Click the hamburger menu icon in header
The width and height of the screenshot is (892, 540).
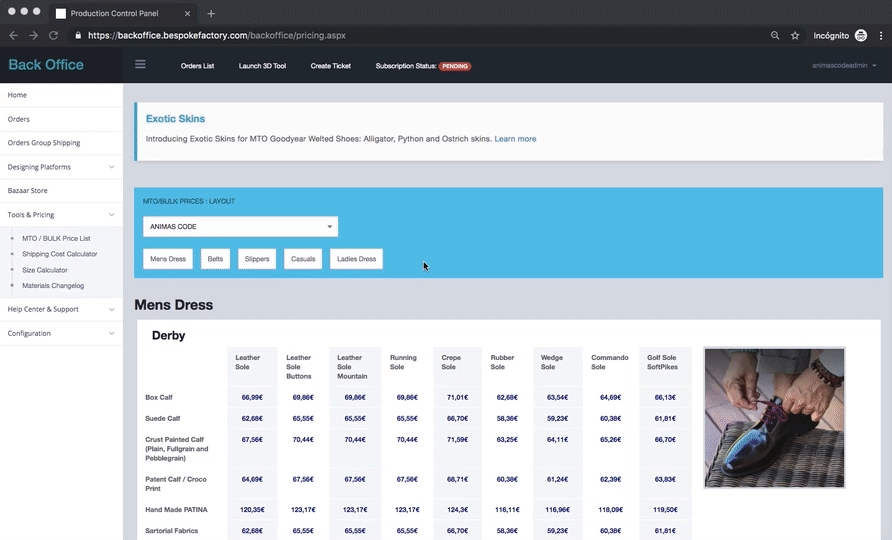click(x=140, y=65)
